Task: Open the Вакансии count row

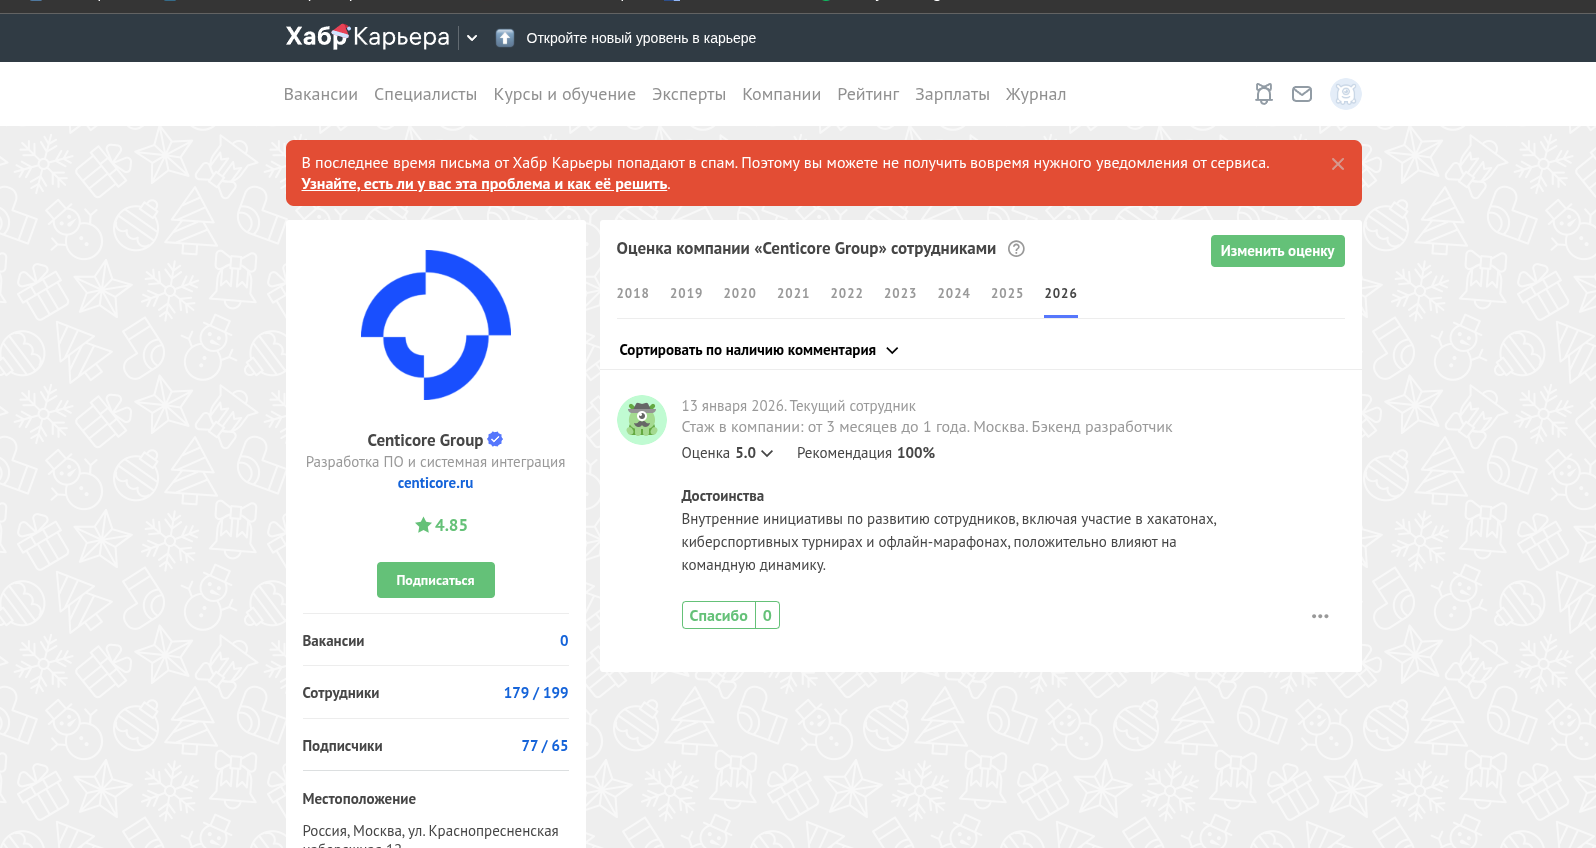Action: [x=436, y=641]
